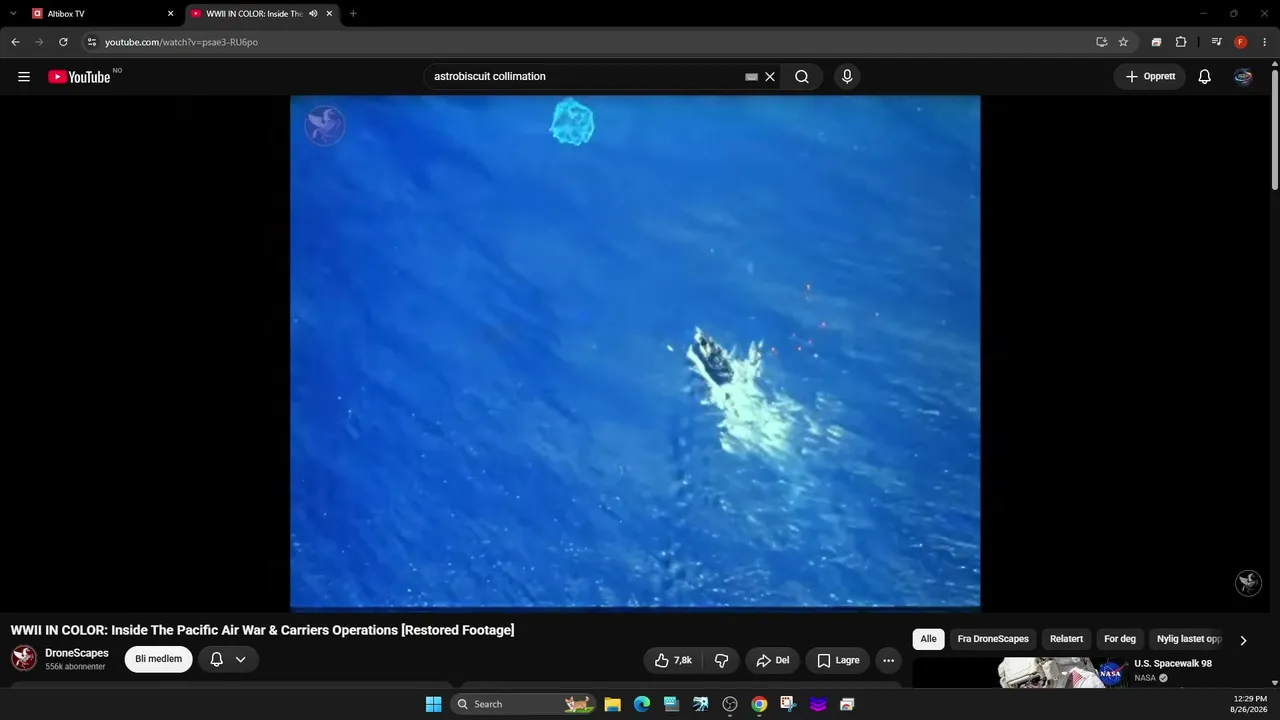The image size is (1280, 720).
Task: Open the YouTube guide hamburger menu
Action: (x=24, y=77)
